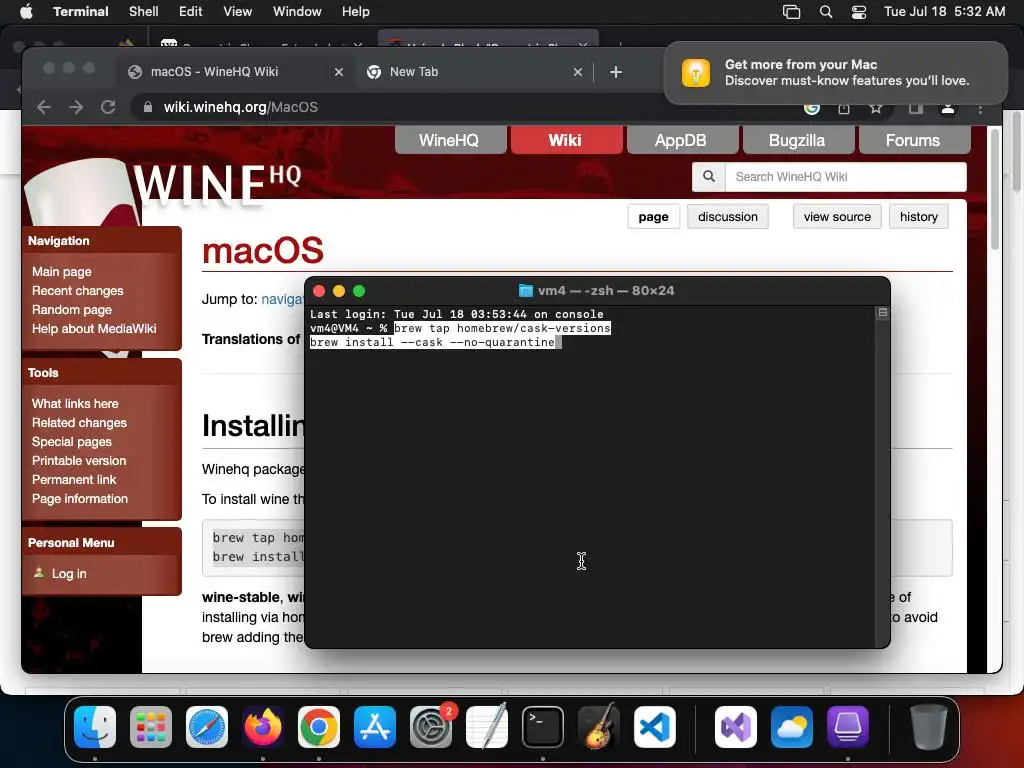
Task: Open the Edit menu
Action: click(191, 12)
